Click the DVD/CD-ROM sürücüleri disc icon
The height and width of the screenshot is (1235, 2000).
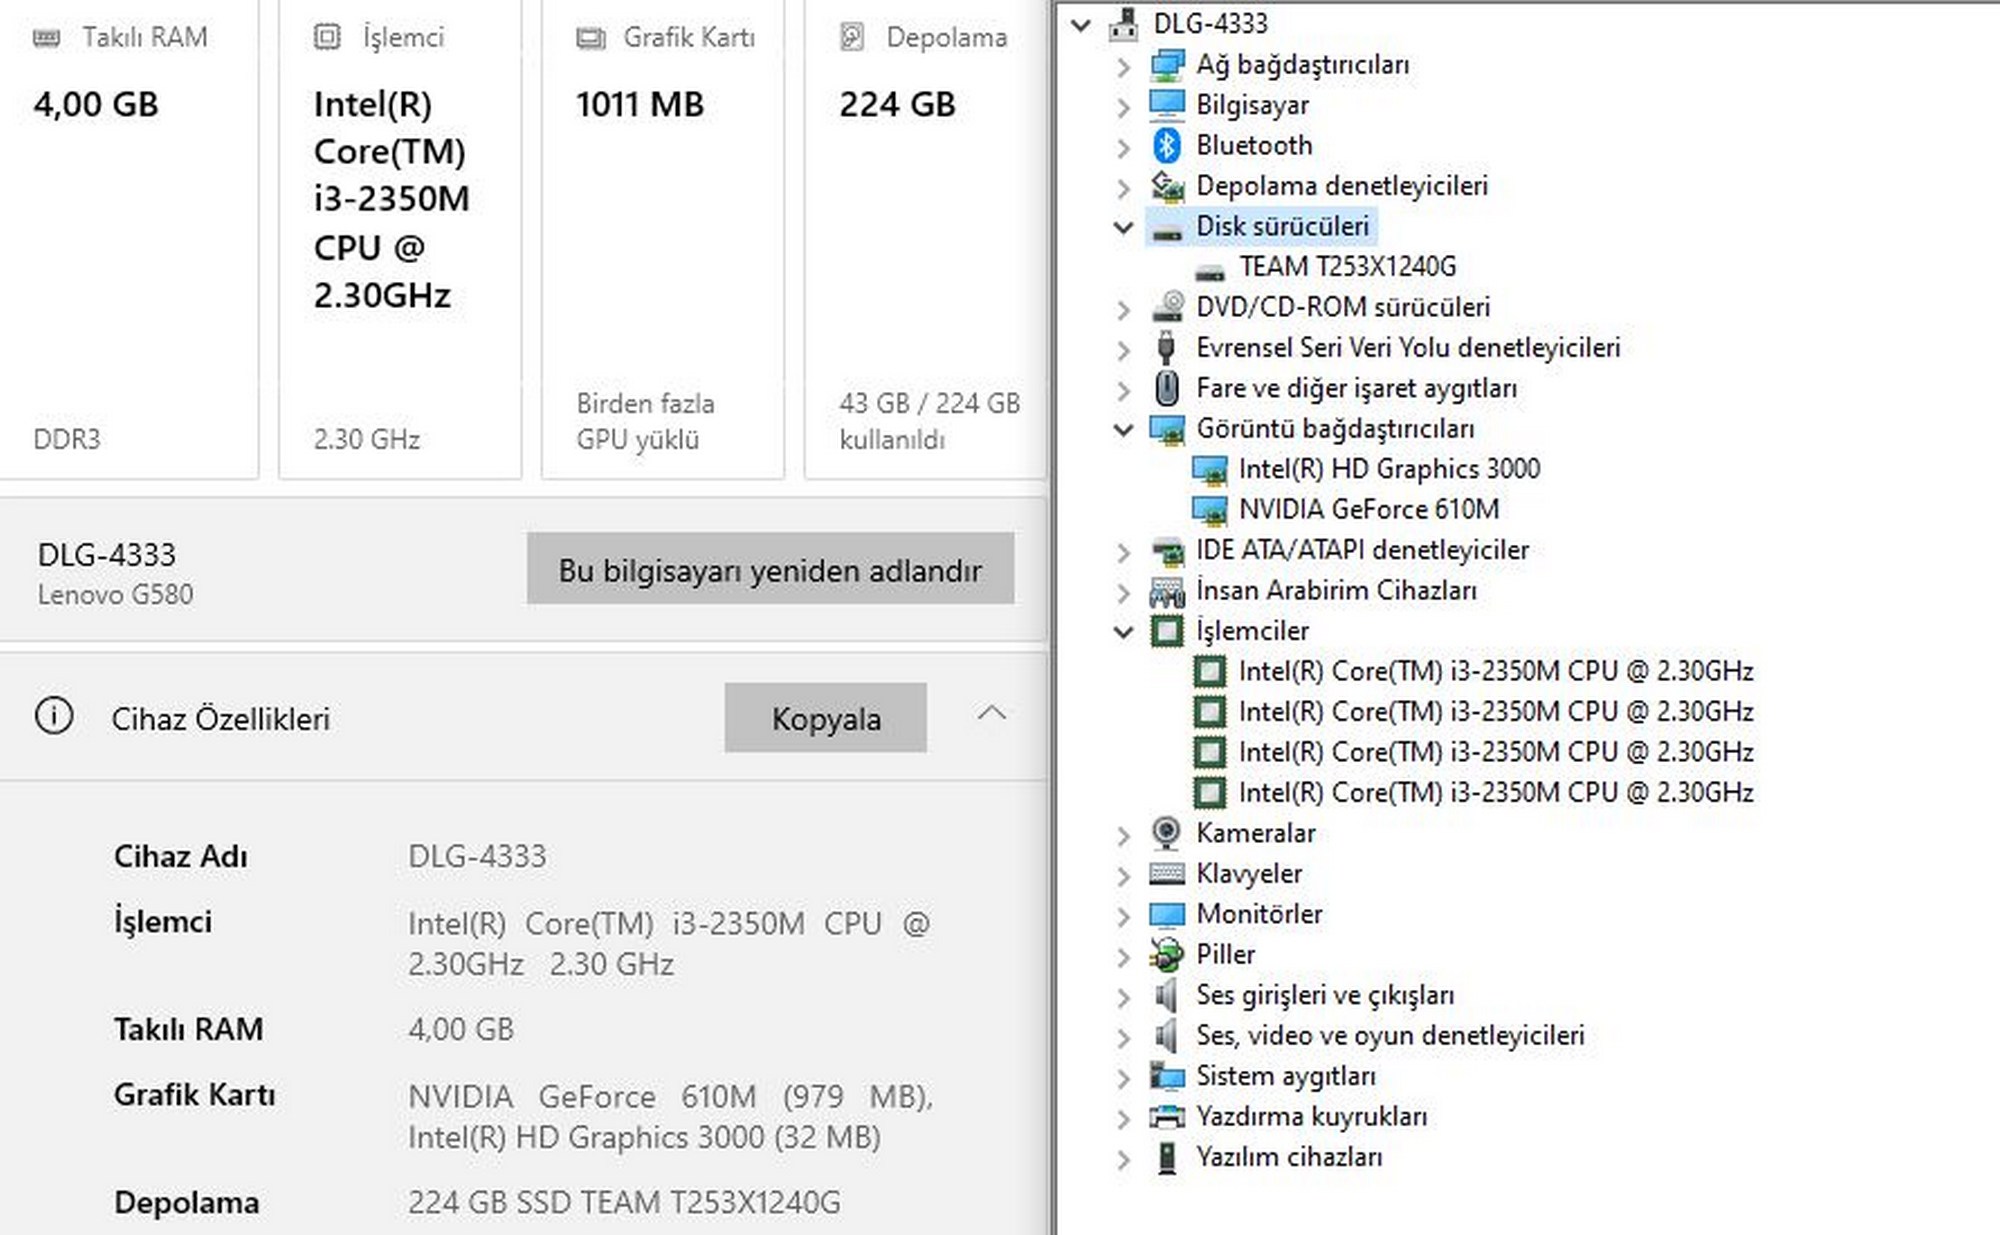(1166, 307)
